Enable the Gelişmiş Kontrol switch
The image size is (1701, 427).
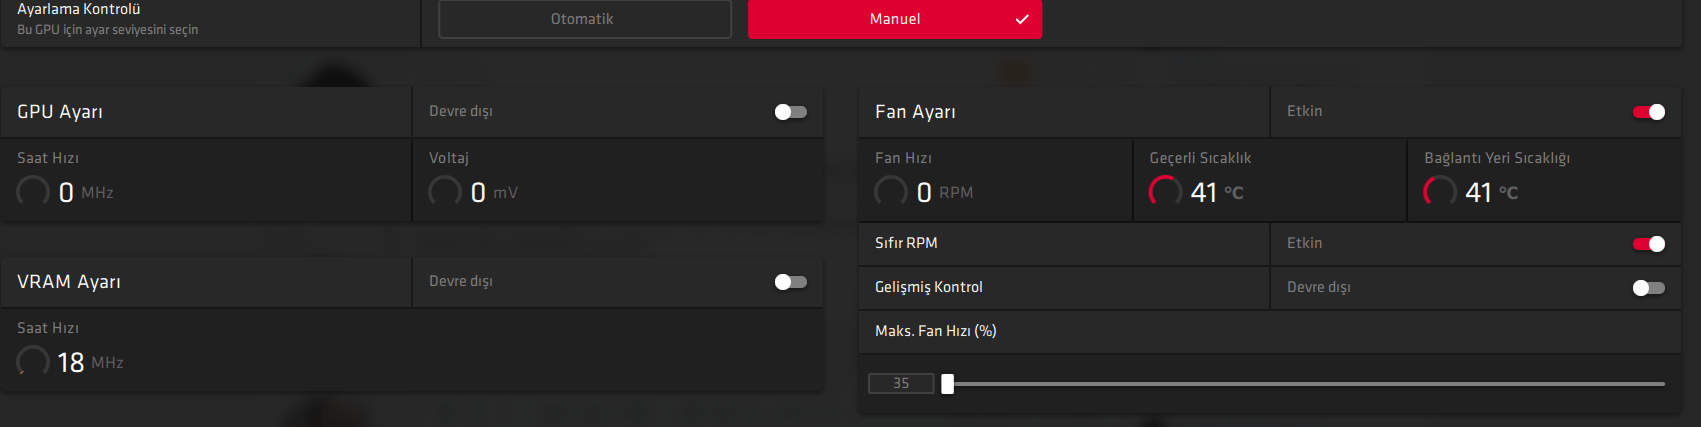1648,288
